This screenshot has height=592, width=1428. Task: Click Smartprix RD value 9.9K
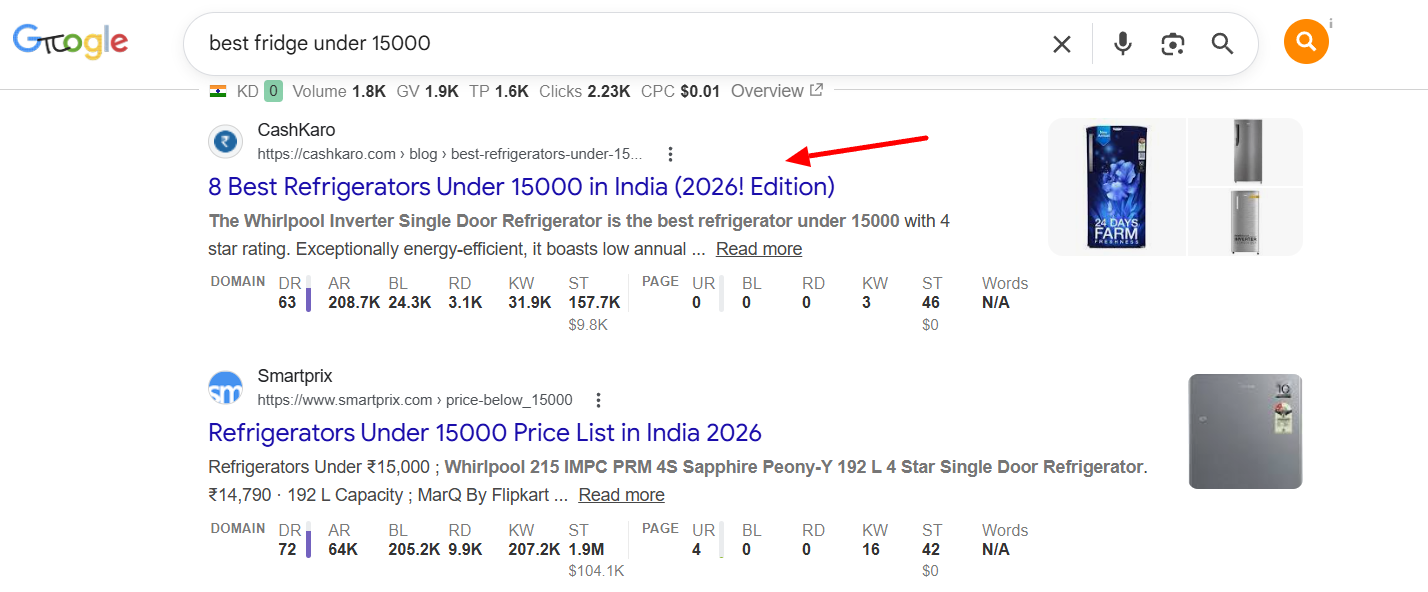point(465,549)
